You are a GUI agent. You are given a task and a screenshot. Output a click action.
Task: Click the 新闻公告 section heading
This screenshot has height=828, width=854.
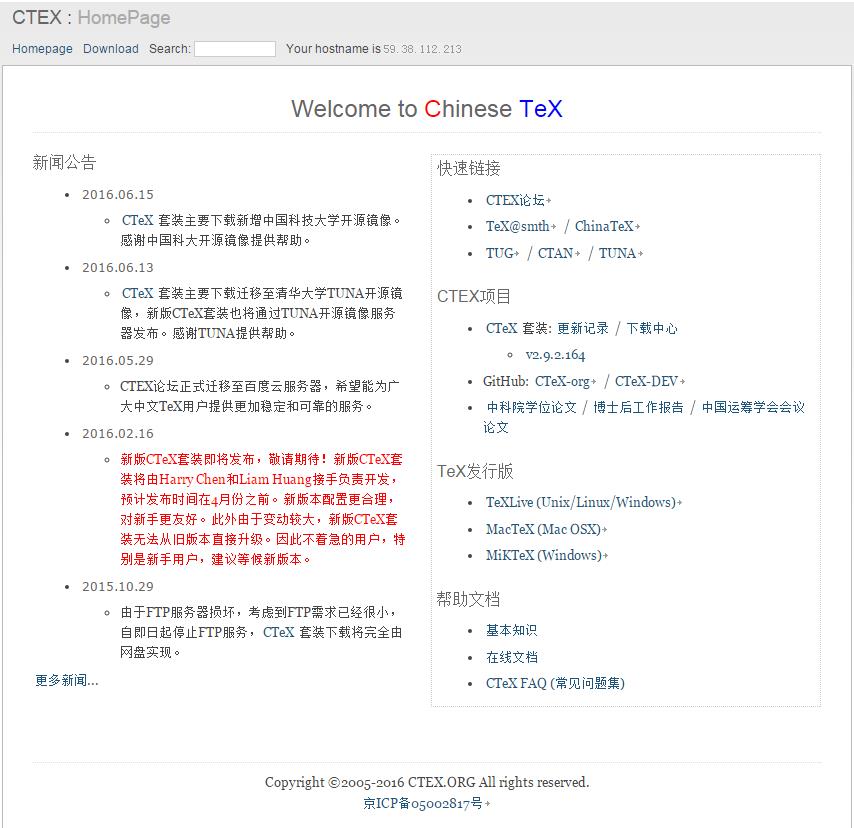pos(64,162)
